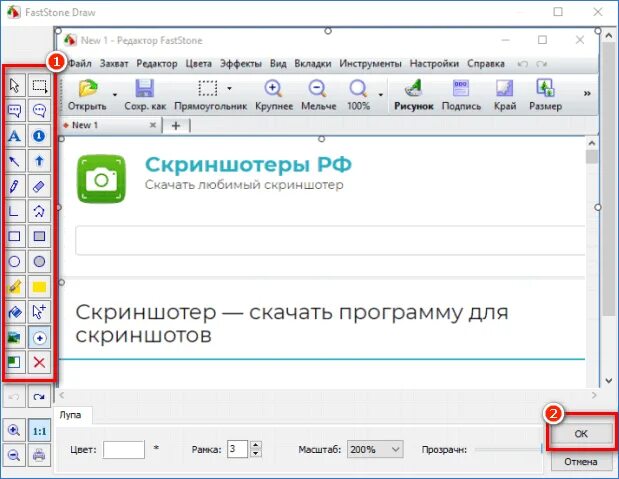Zoom out with the minus magnifier

pyautogui.click(x=15, y=455)
